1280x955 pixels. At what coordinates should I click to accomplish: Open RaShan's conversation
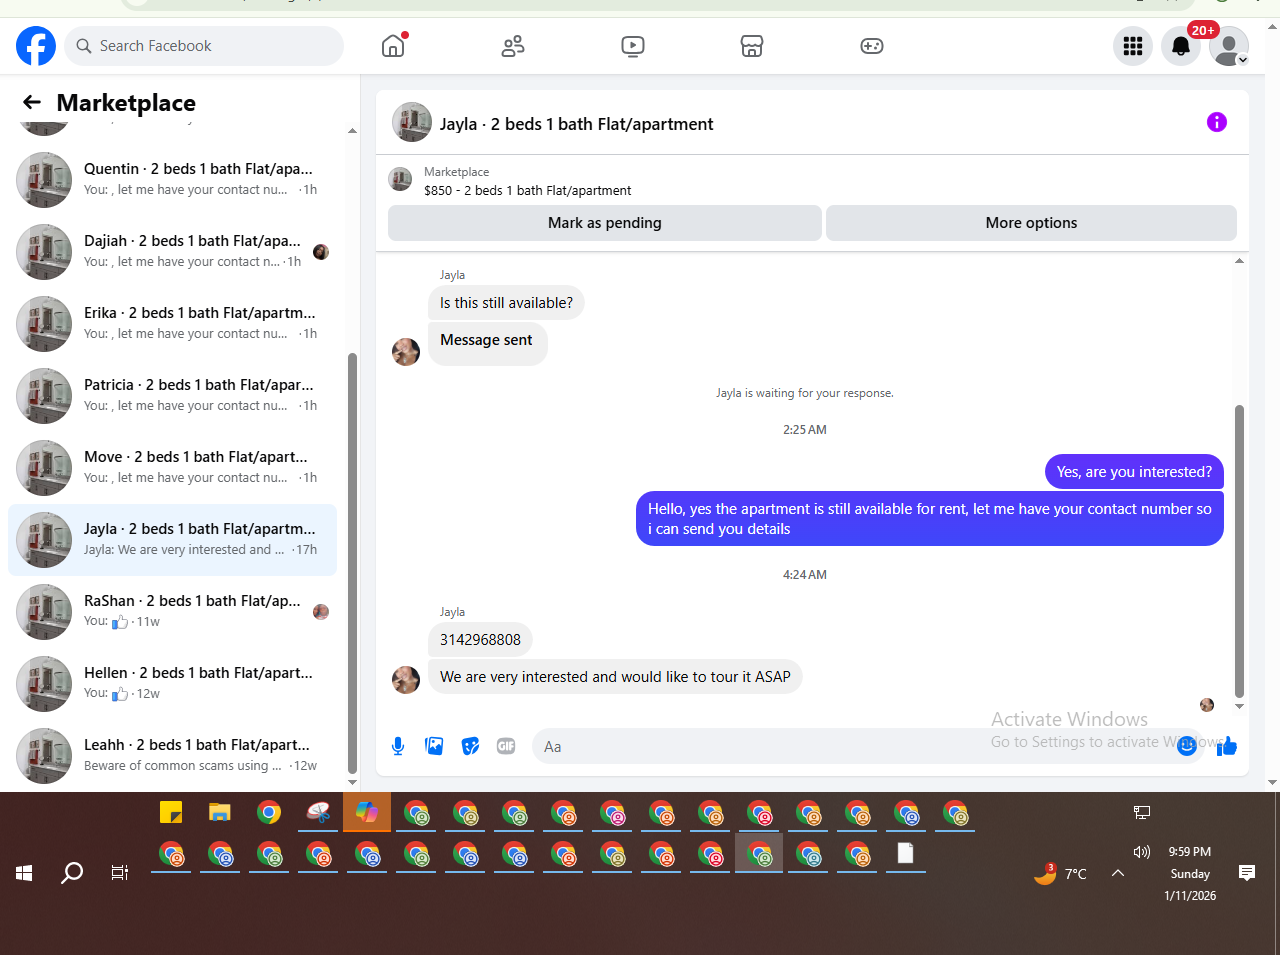click(172, 612)
